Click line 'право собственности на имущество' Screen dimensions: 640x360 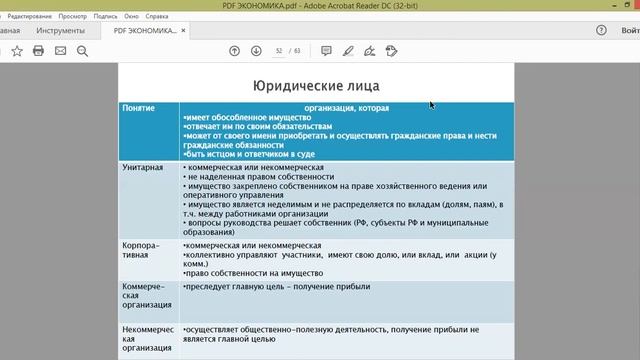coord(253,273)
